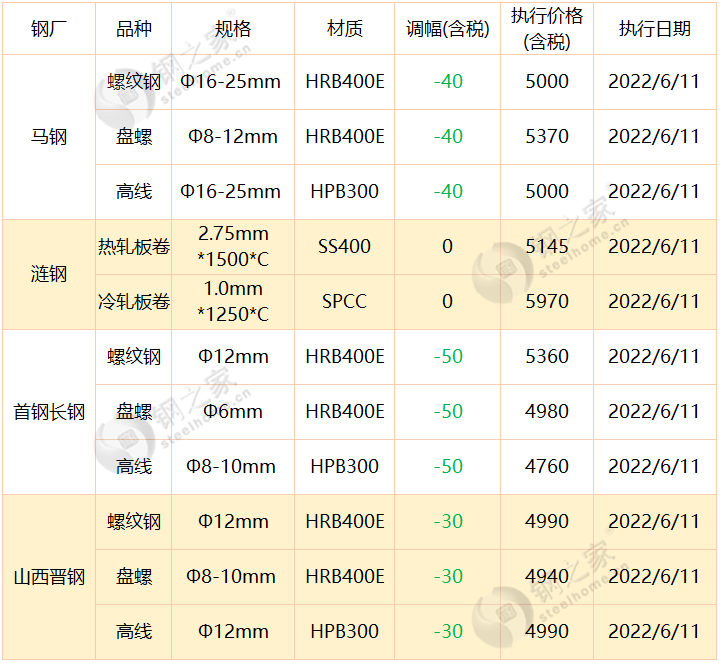
Task: Click 螺纹钢 in the 马钢 group
Action: coord(133,82)
